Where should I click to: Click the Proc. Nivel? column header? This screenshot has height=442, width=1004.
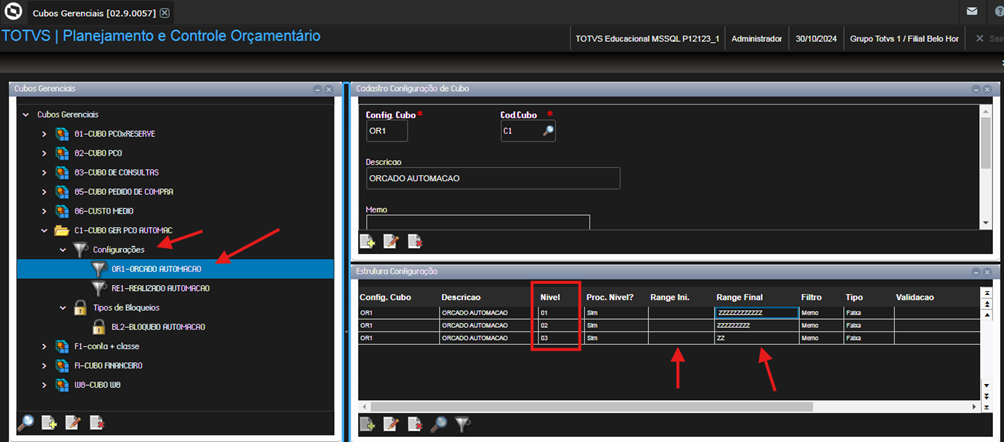[x=610, y=297]
